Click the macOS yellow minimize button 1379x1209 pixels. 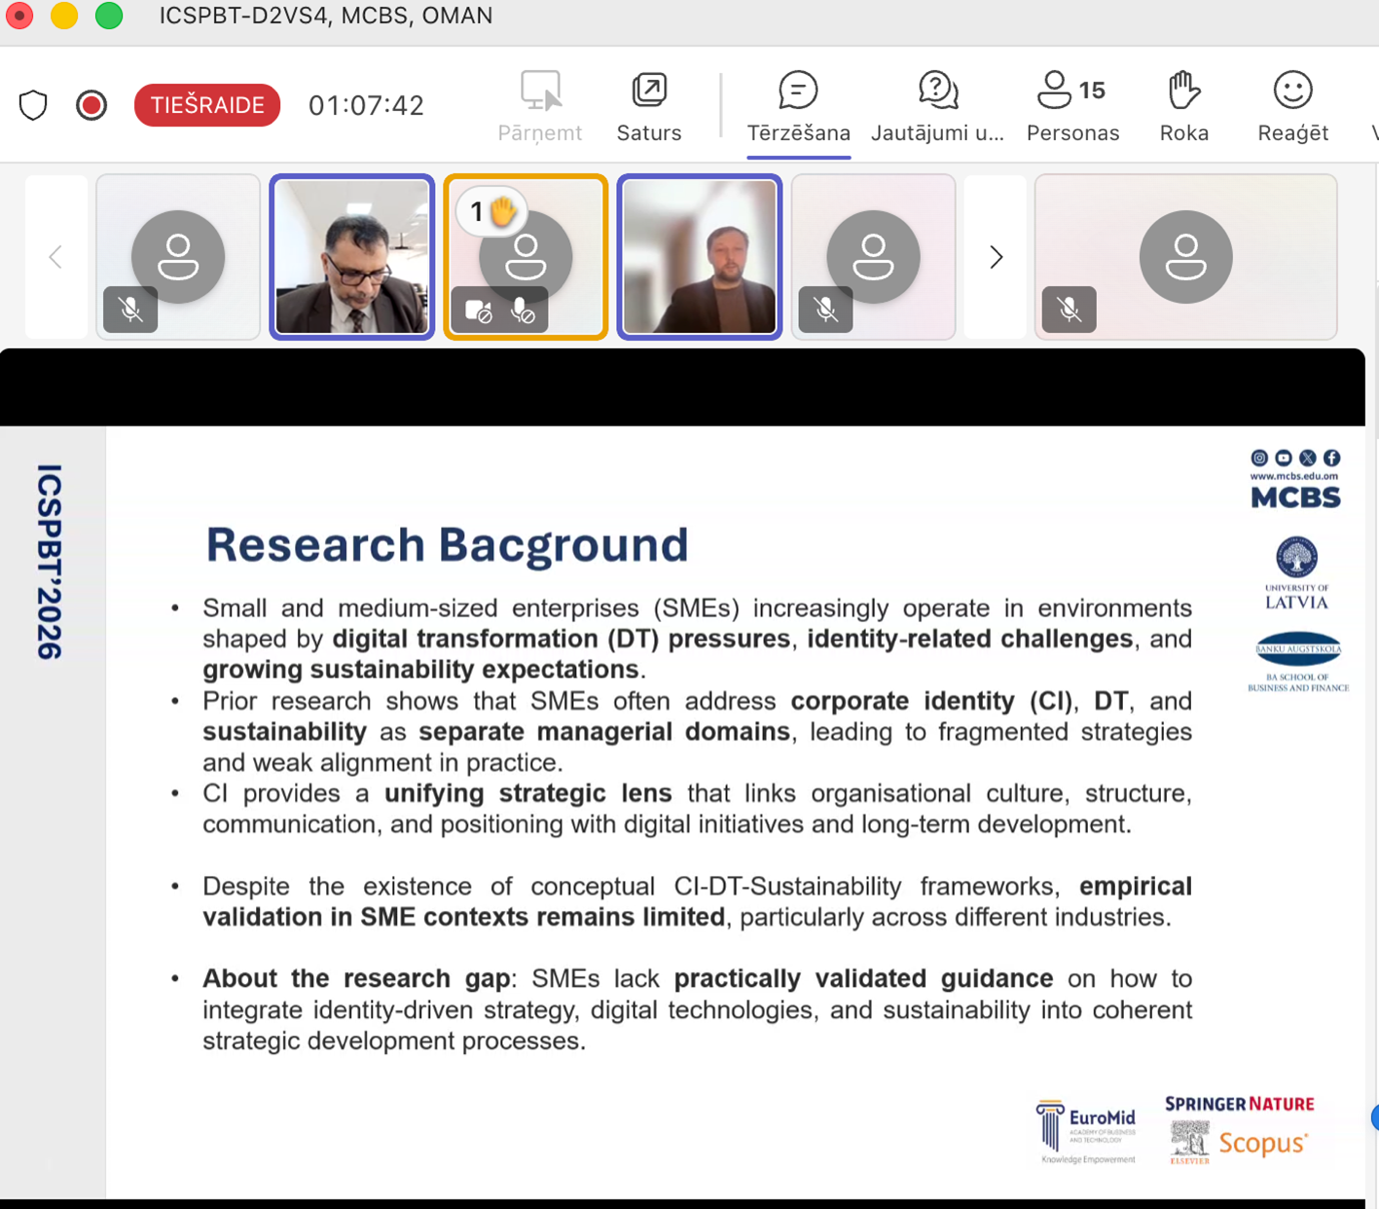point(64,16)
